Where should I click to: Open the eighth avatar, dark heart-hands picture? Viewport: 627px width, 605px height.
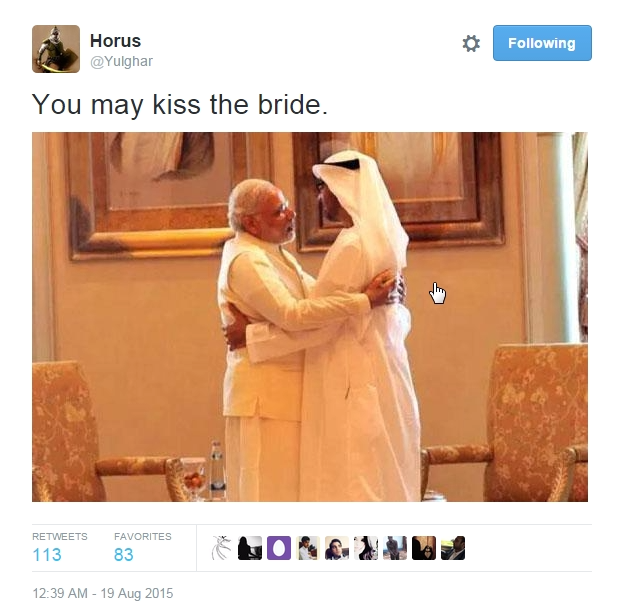(x=424, y=548)
